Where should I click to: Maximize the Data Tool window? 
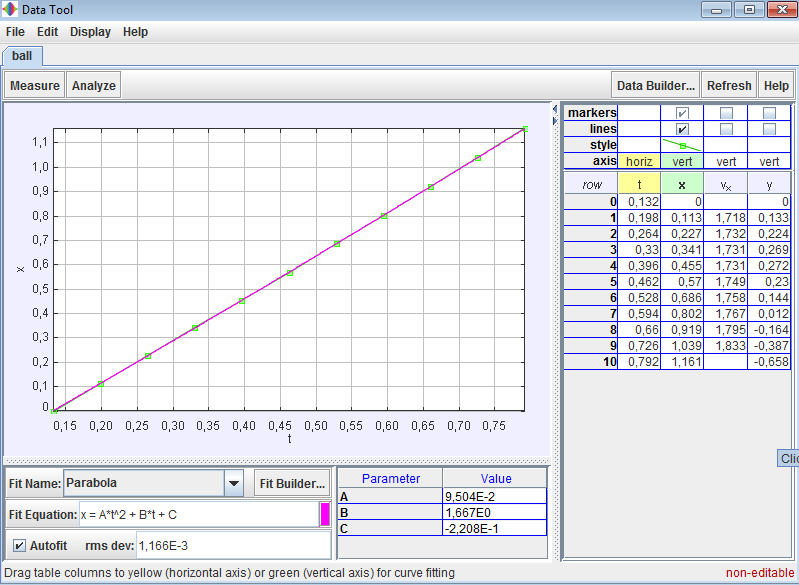pyautogui.click(x=749, y=10)
